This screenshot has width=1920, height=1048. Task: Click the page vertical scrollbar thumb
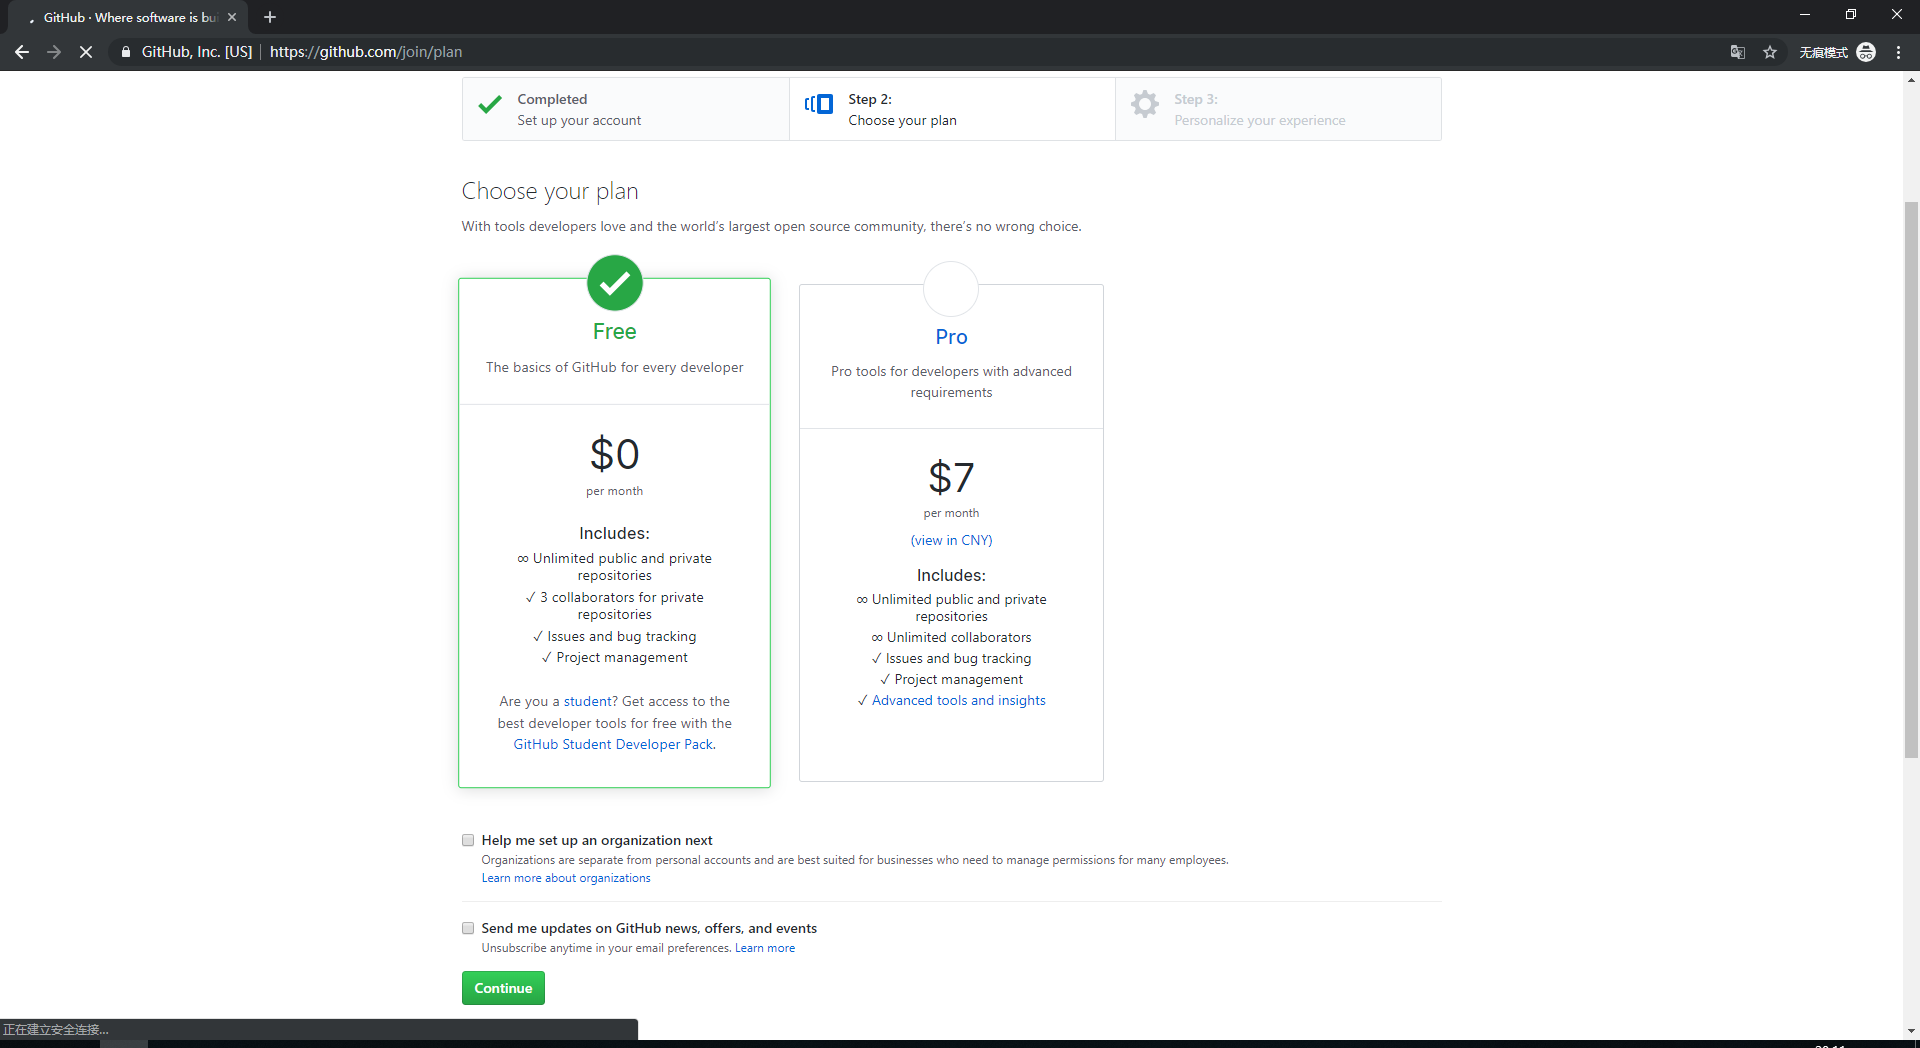(x=1911, y=480)
